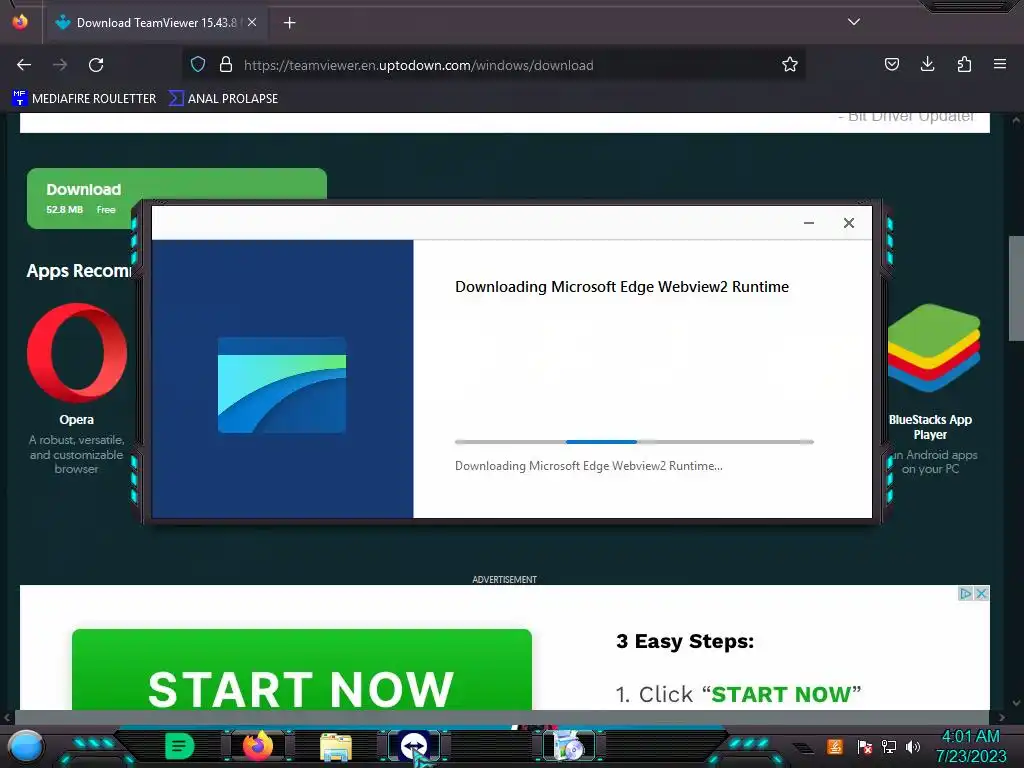Open the BlueStacks App Player title link
The image size is (1024, 768).
pyautogui.click(x=930, y=427)
